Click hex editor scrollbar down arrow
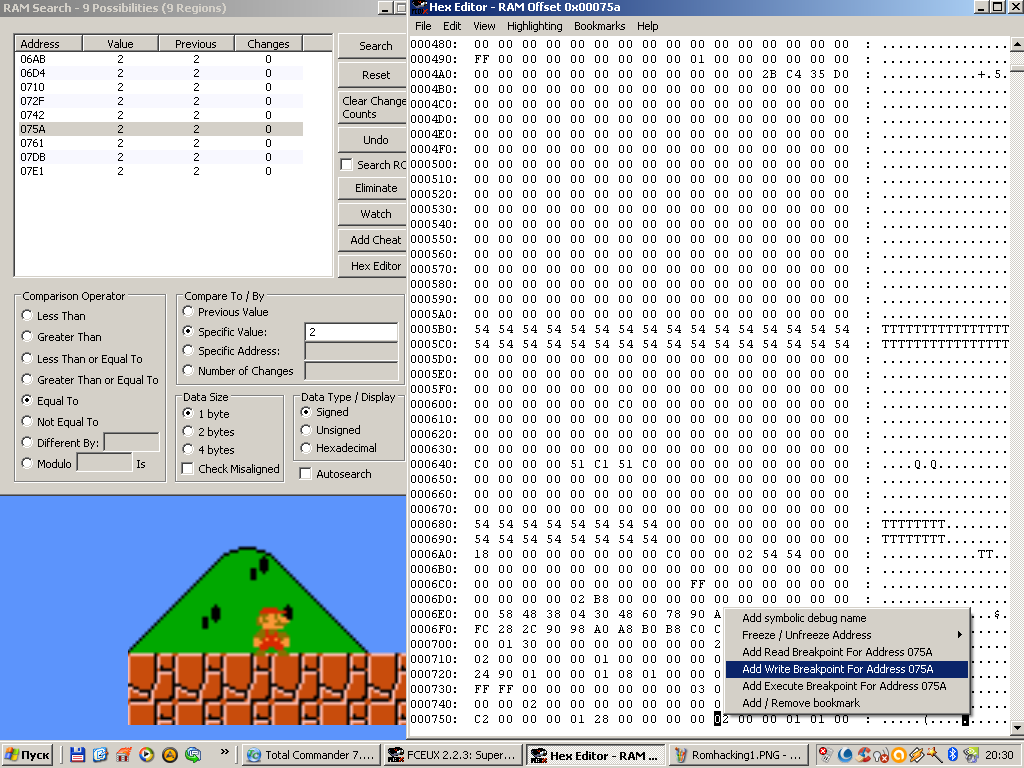Screen dimensions: 1024x768 [x=1017, y=727]
